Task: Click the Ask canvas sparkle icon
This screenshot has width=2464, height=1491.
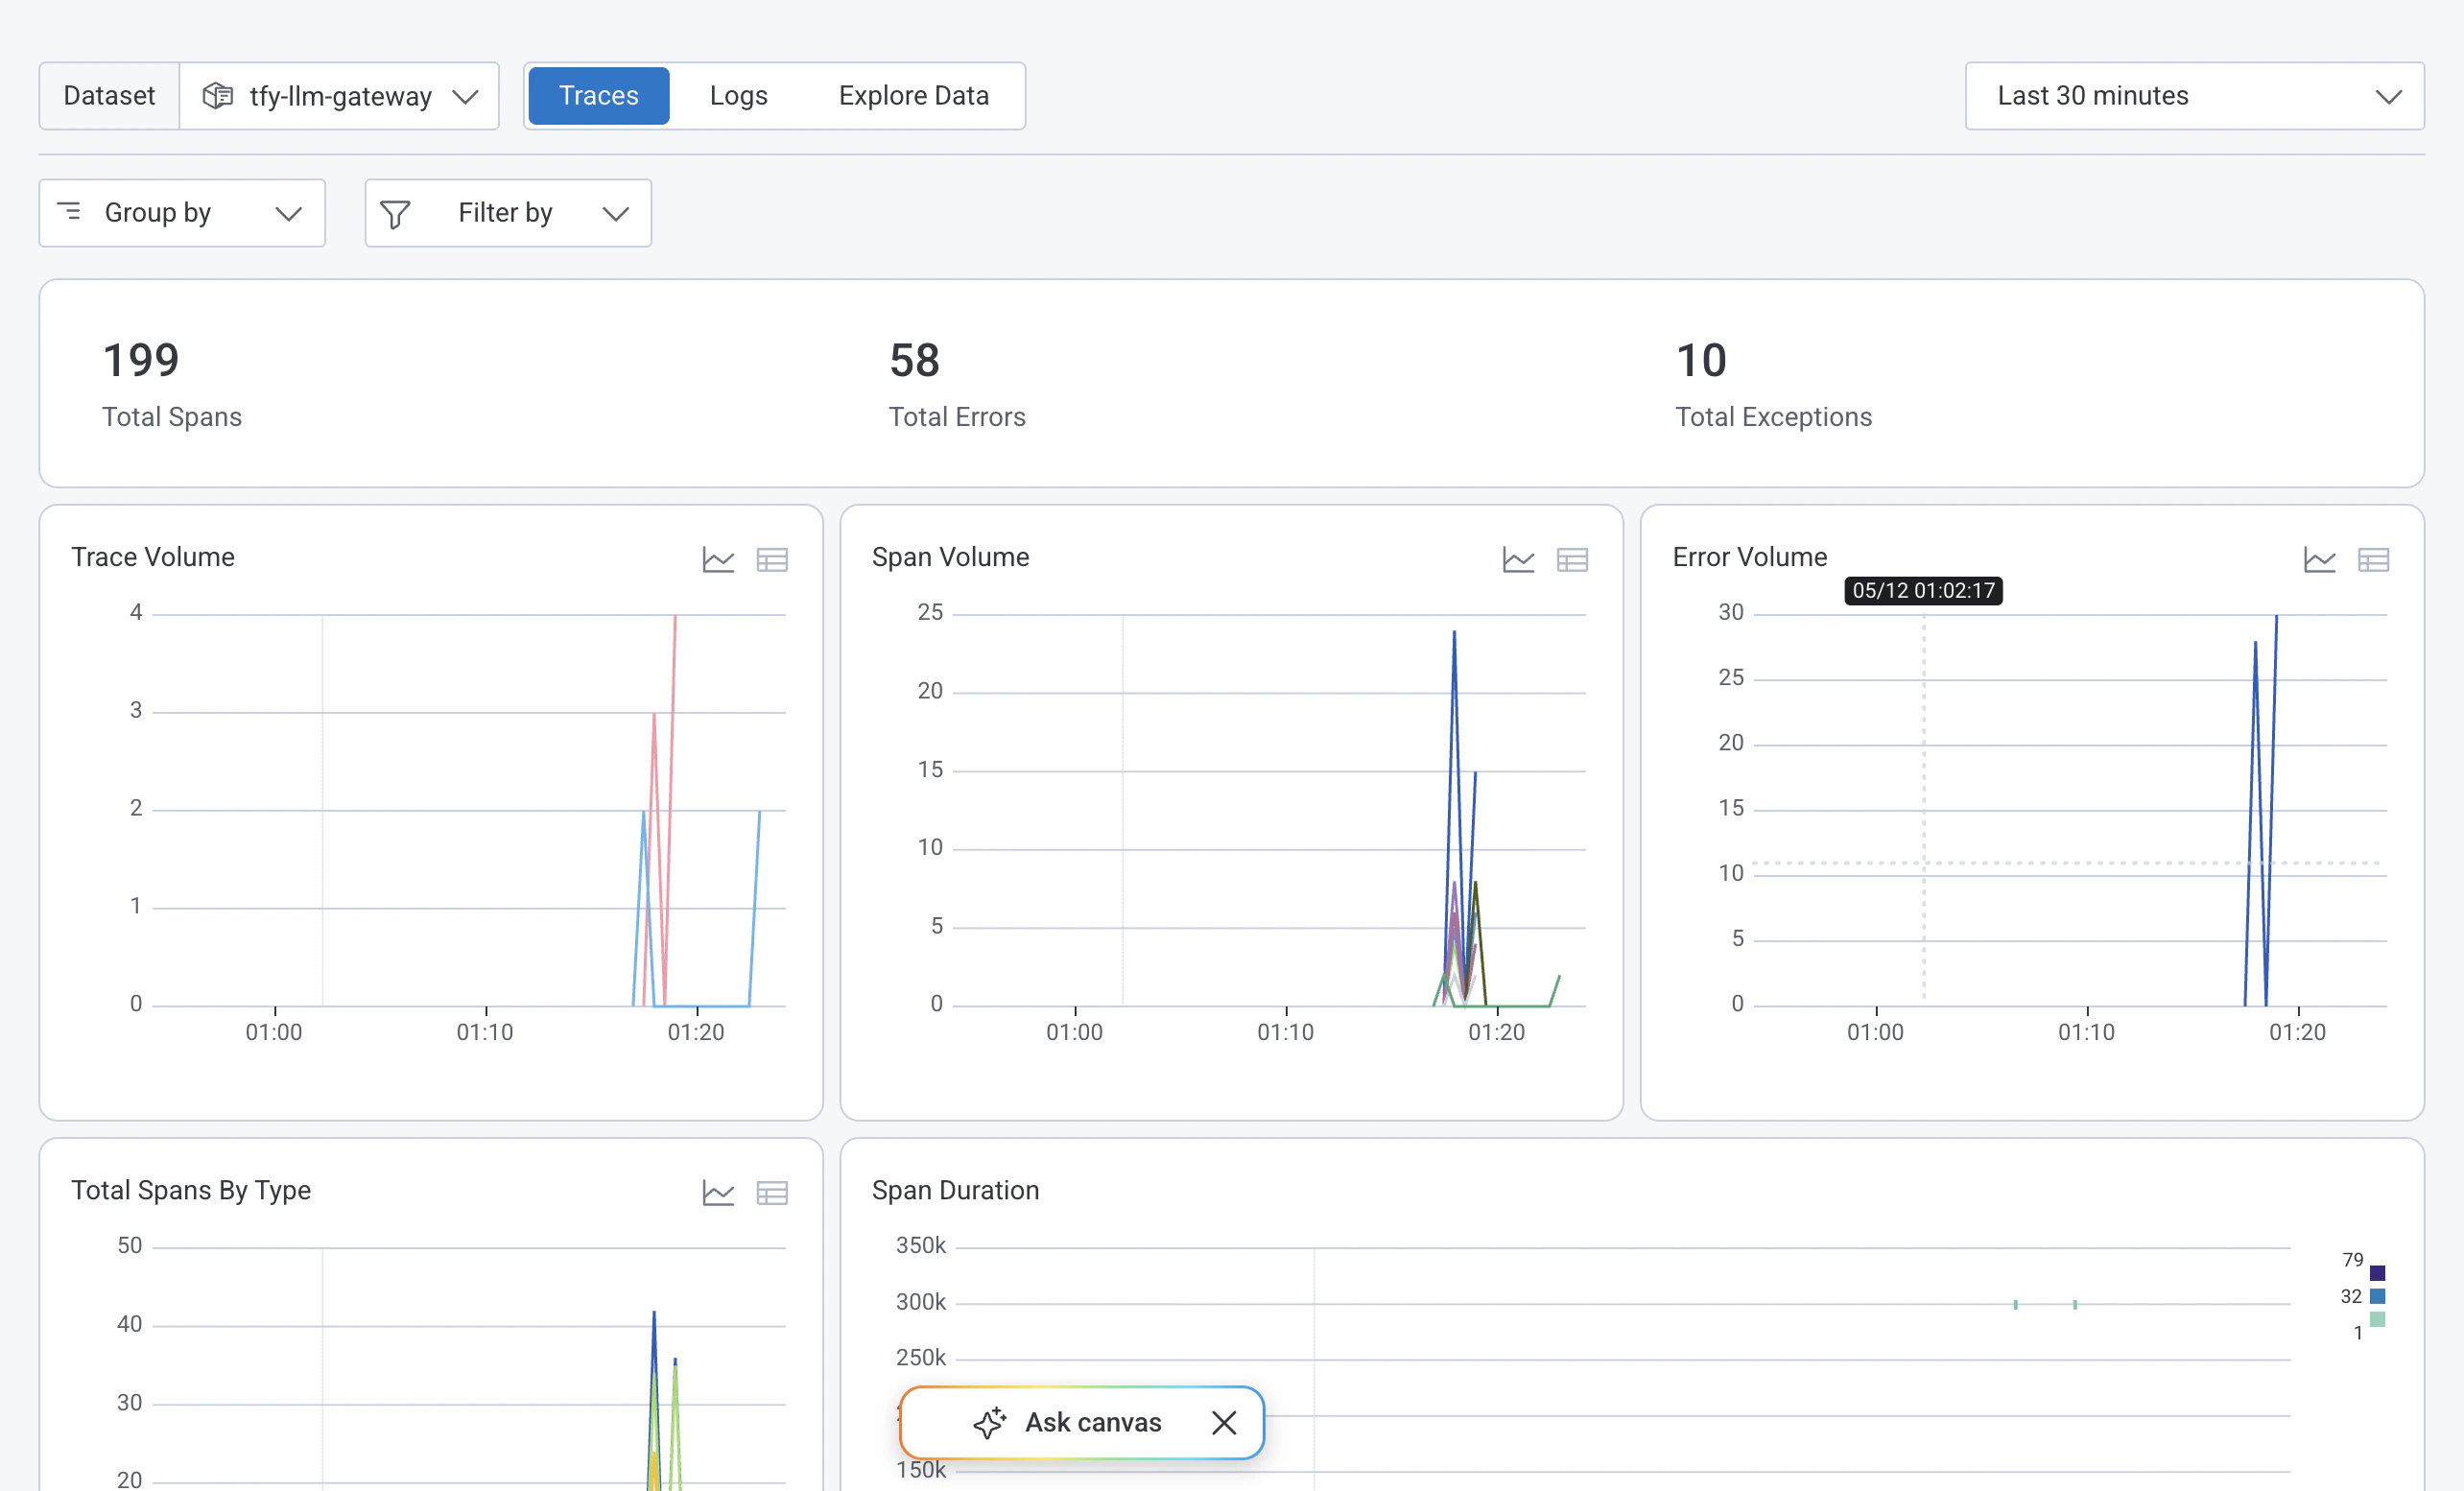Action: pyautogui.click(x=989, y=1423)
